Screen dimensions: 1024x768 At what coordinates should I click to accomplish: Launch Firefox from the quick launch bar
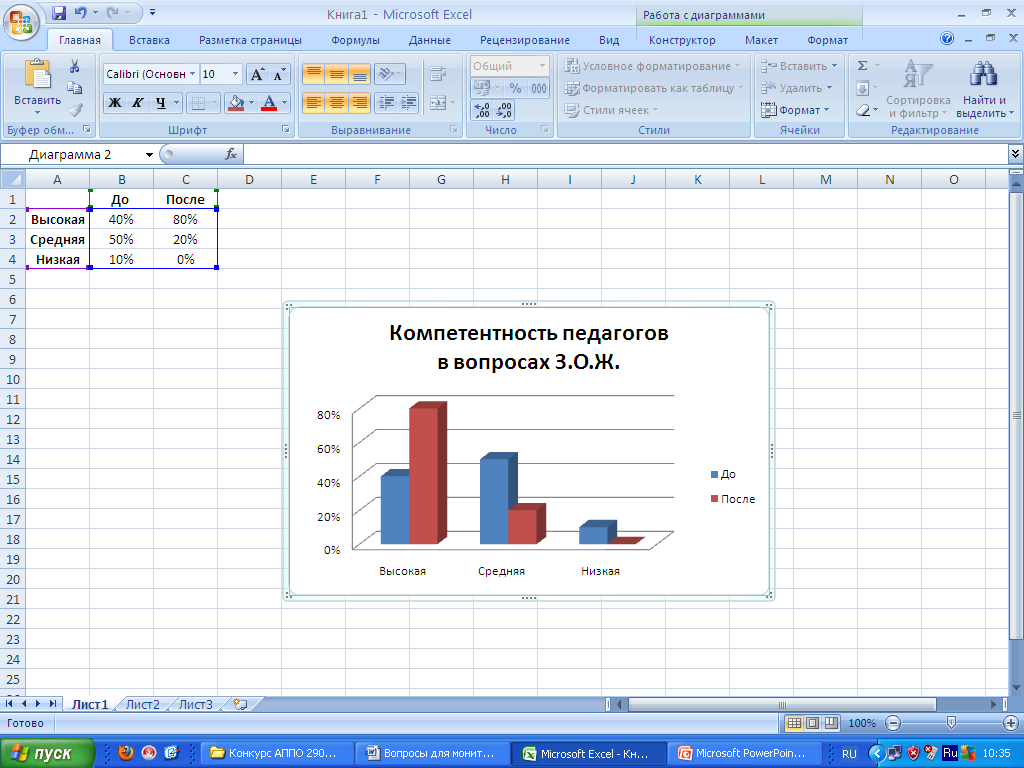click(126, 753)
